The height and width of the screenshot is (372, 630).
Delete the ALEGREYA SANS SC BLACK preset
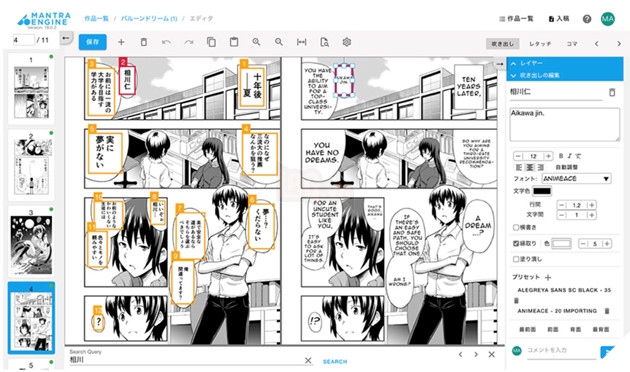pyautogui.click(x=517, y=300)
